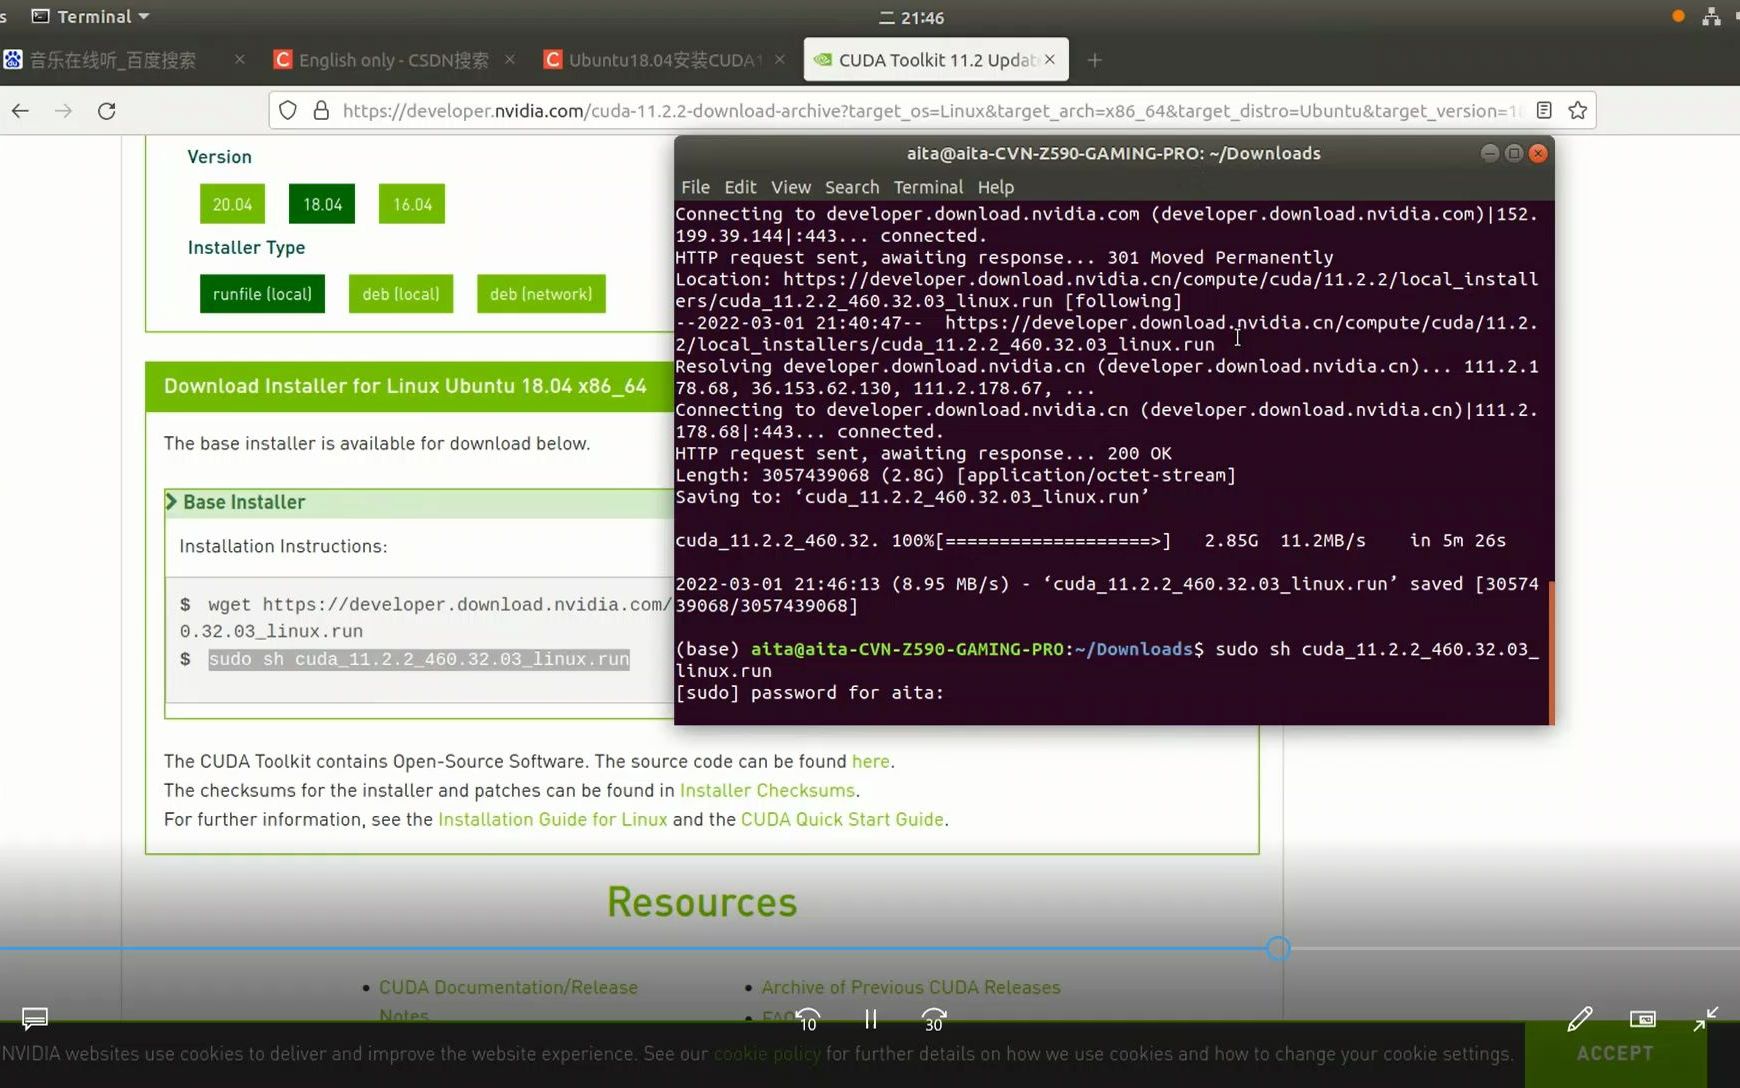
Task: Switch to the Baidu music search tab
Action: click(112, 60)
